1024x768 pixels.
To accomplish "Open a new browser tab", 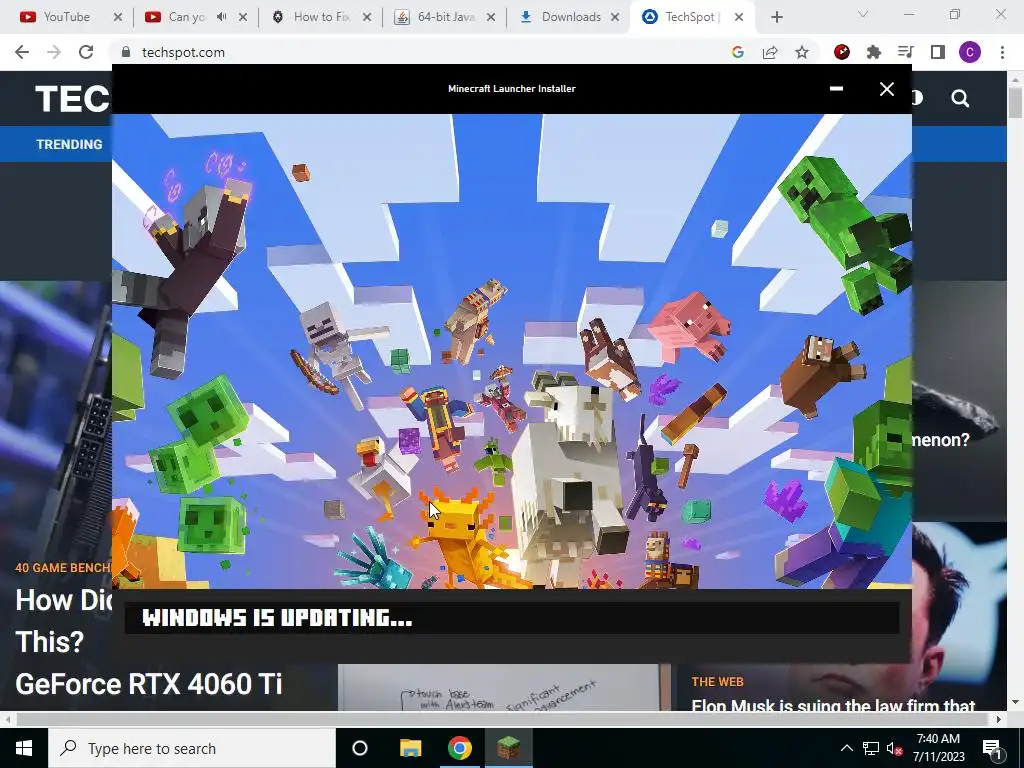I will [776, 17].
